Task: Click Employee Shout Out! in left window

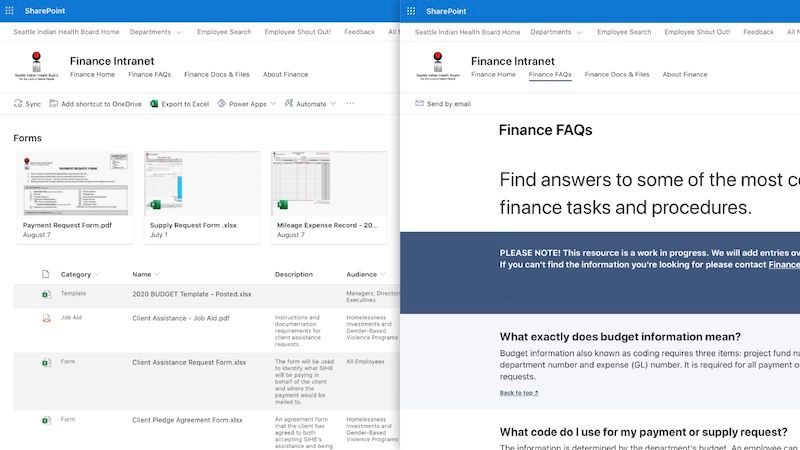Action: 297,32
